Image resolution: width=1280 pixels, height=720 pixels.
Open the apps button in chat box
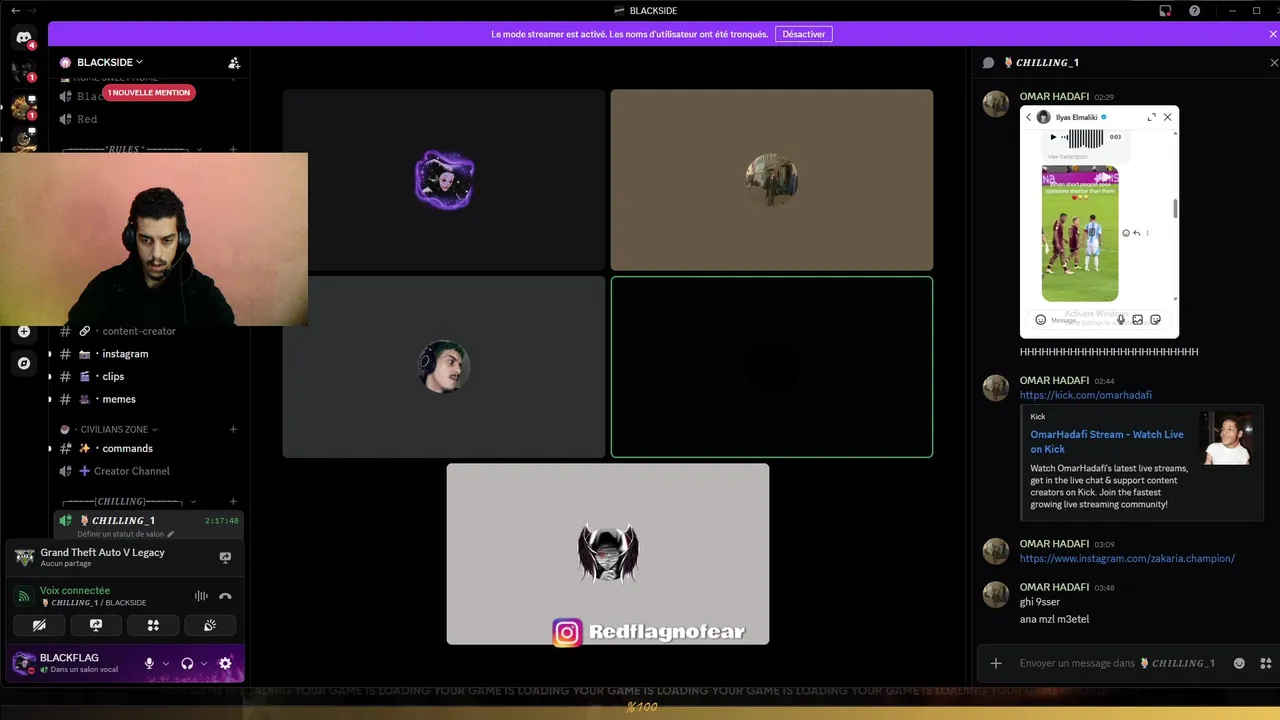coord(1266,663)
